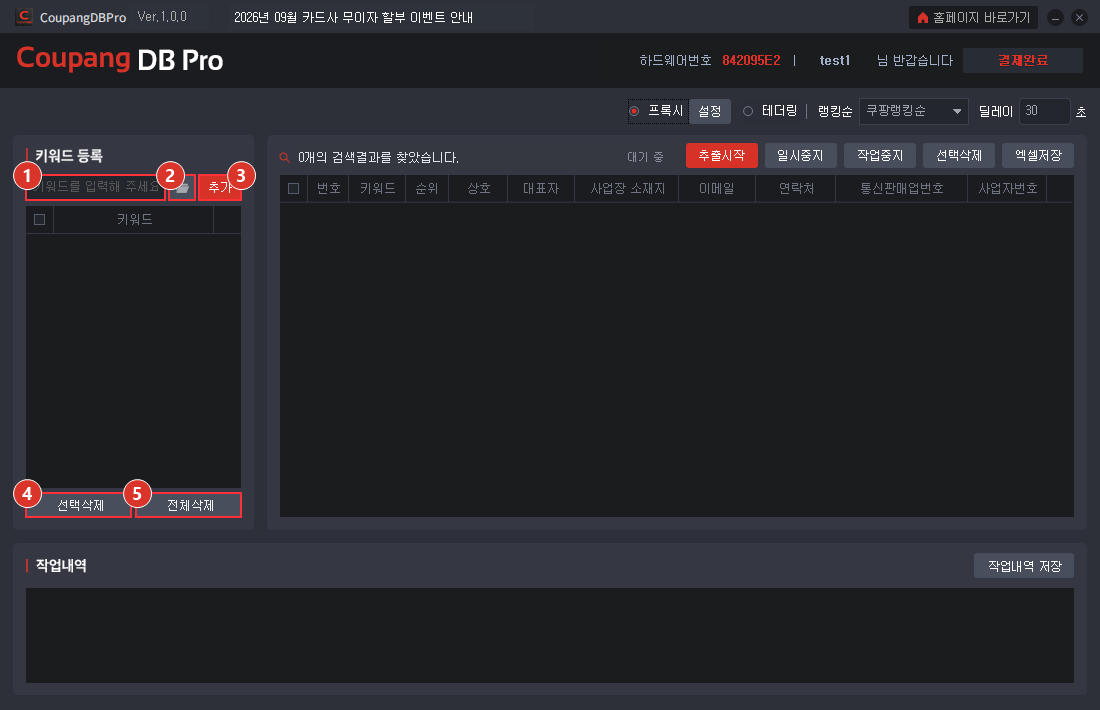Close the CoupangDBPro window

coord(1079,18)
